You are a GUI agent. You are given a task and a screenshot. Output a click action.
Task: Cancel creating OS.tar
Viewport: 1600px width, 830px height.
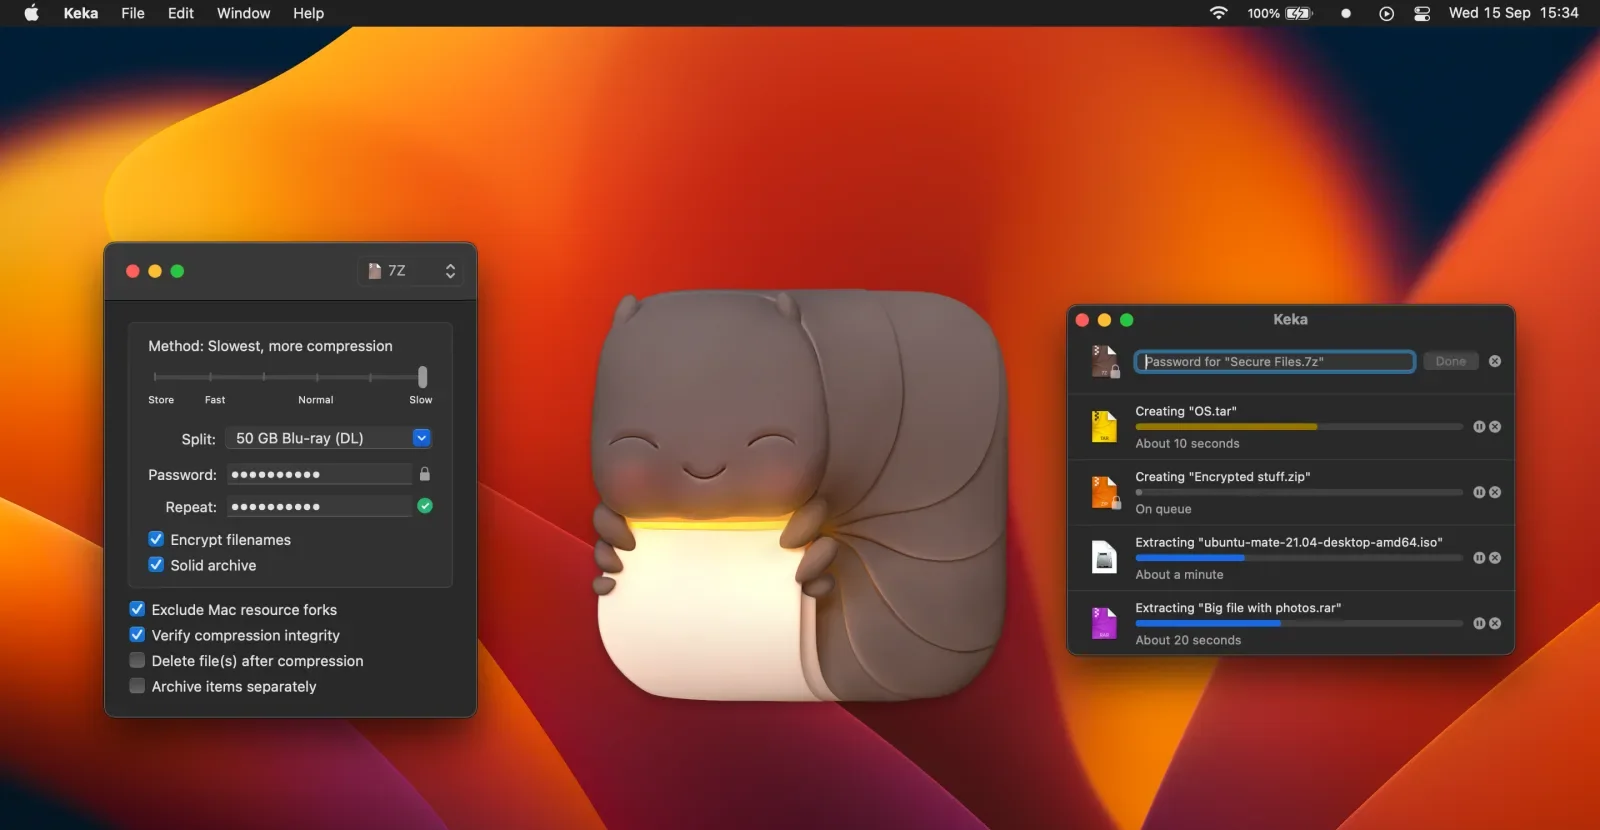(1495, 427)
